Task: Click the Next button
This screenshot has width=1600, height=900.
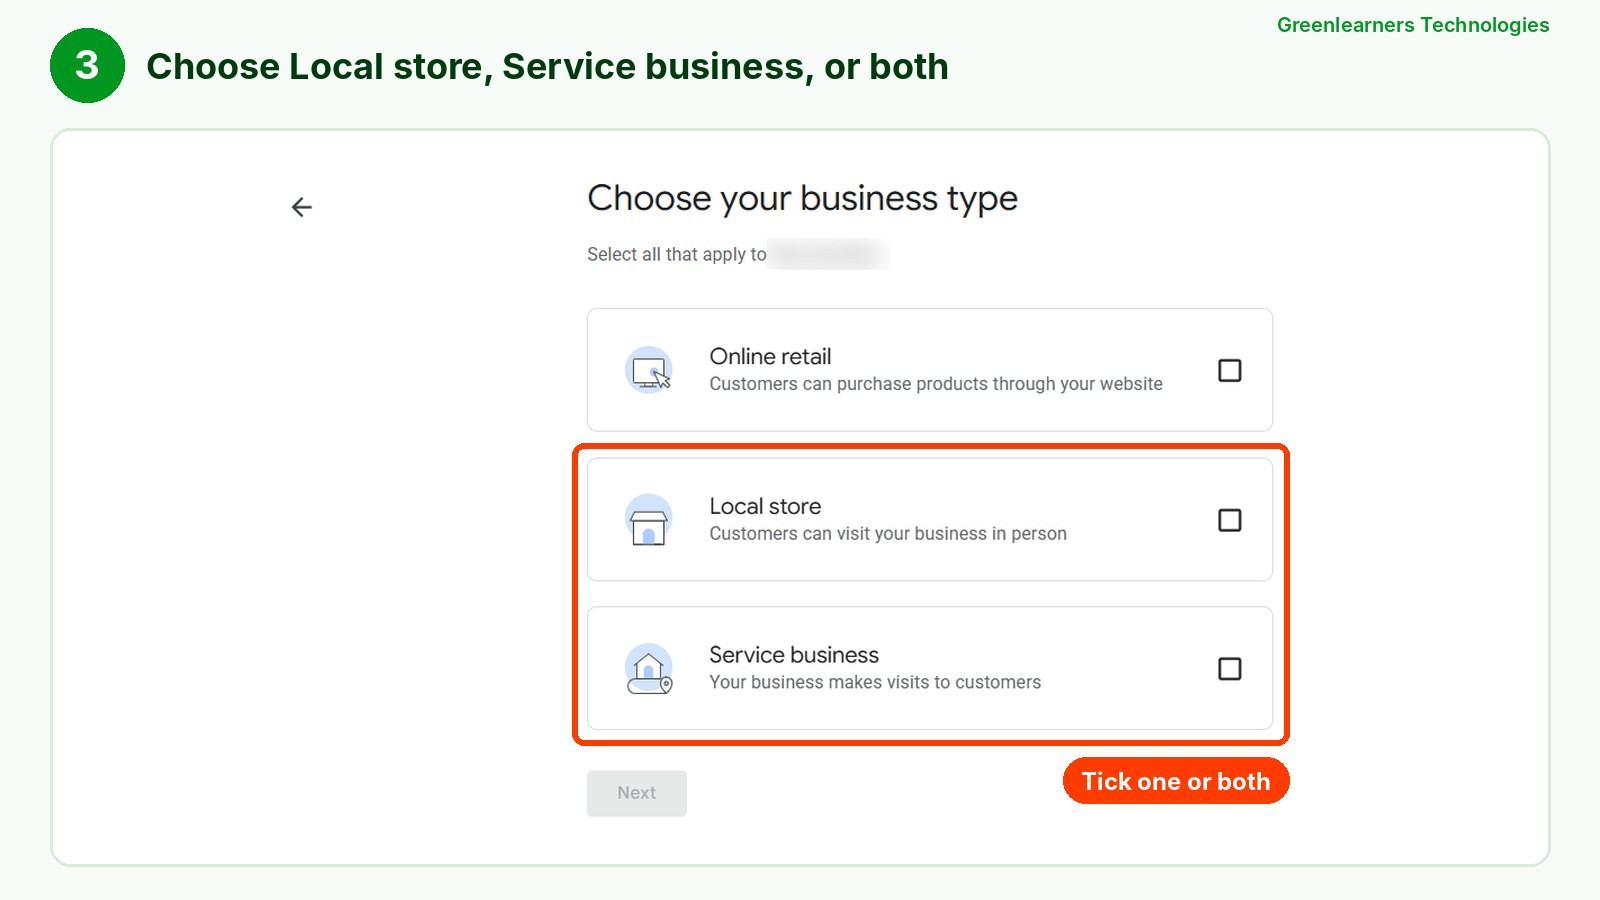Action: point(637,793)
